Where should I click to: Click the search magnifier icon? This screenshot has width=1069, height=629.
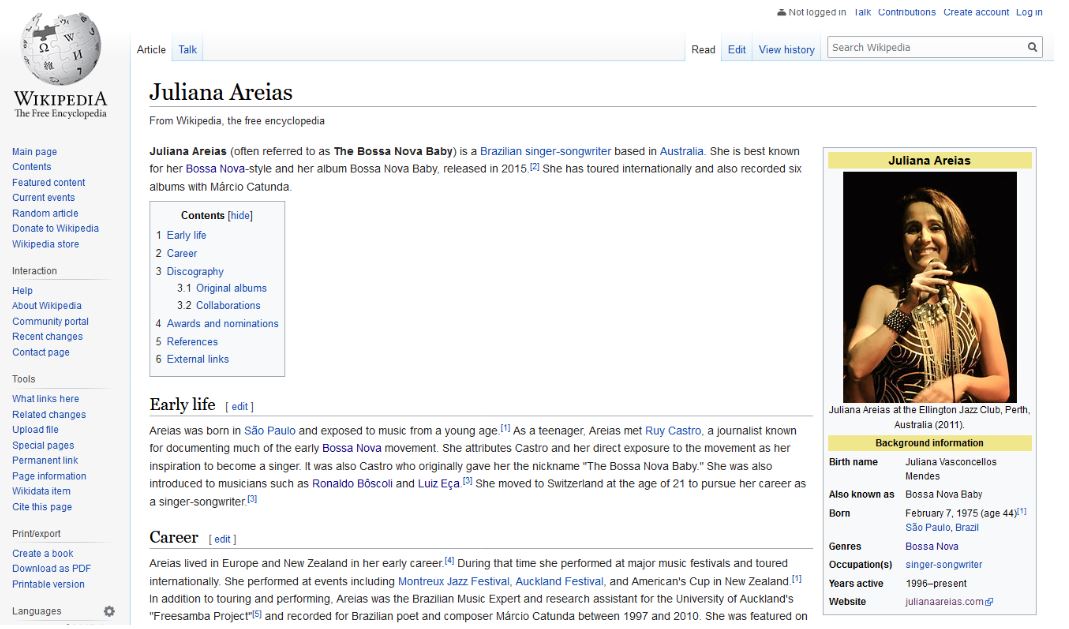(1032, 47)
